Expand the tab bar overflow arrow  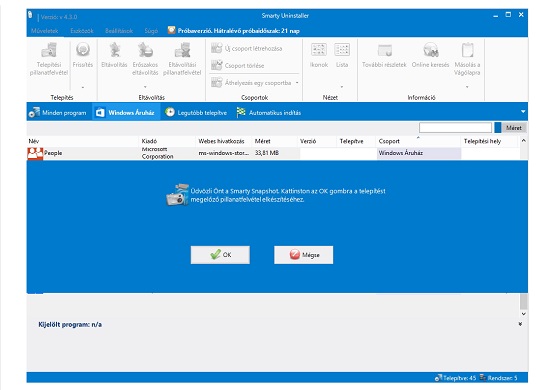tap(523, 112)
